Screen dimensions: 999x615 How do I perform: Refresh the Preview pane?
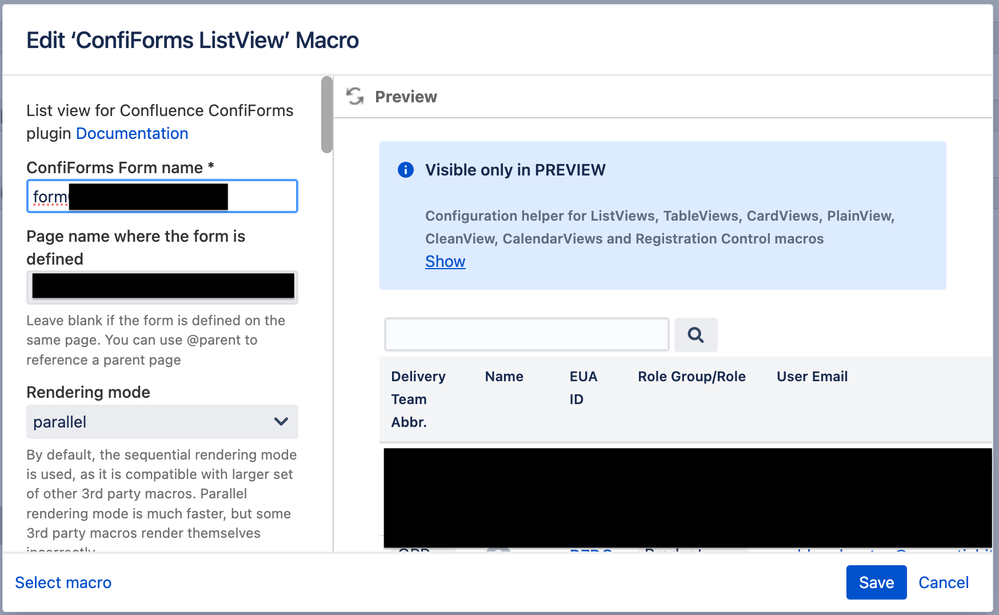(357, 96)
